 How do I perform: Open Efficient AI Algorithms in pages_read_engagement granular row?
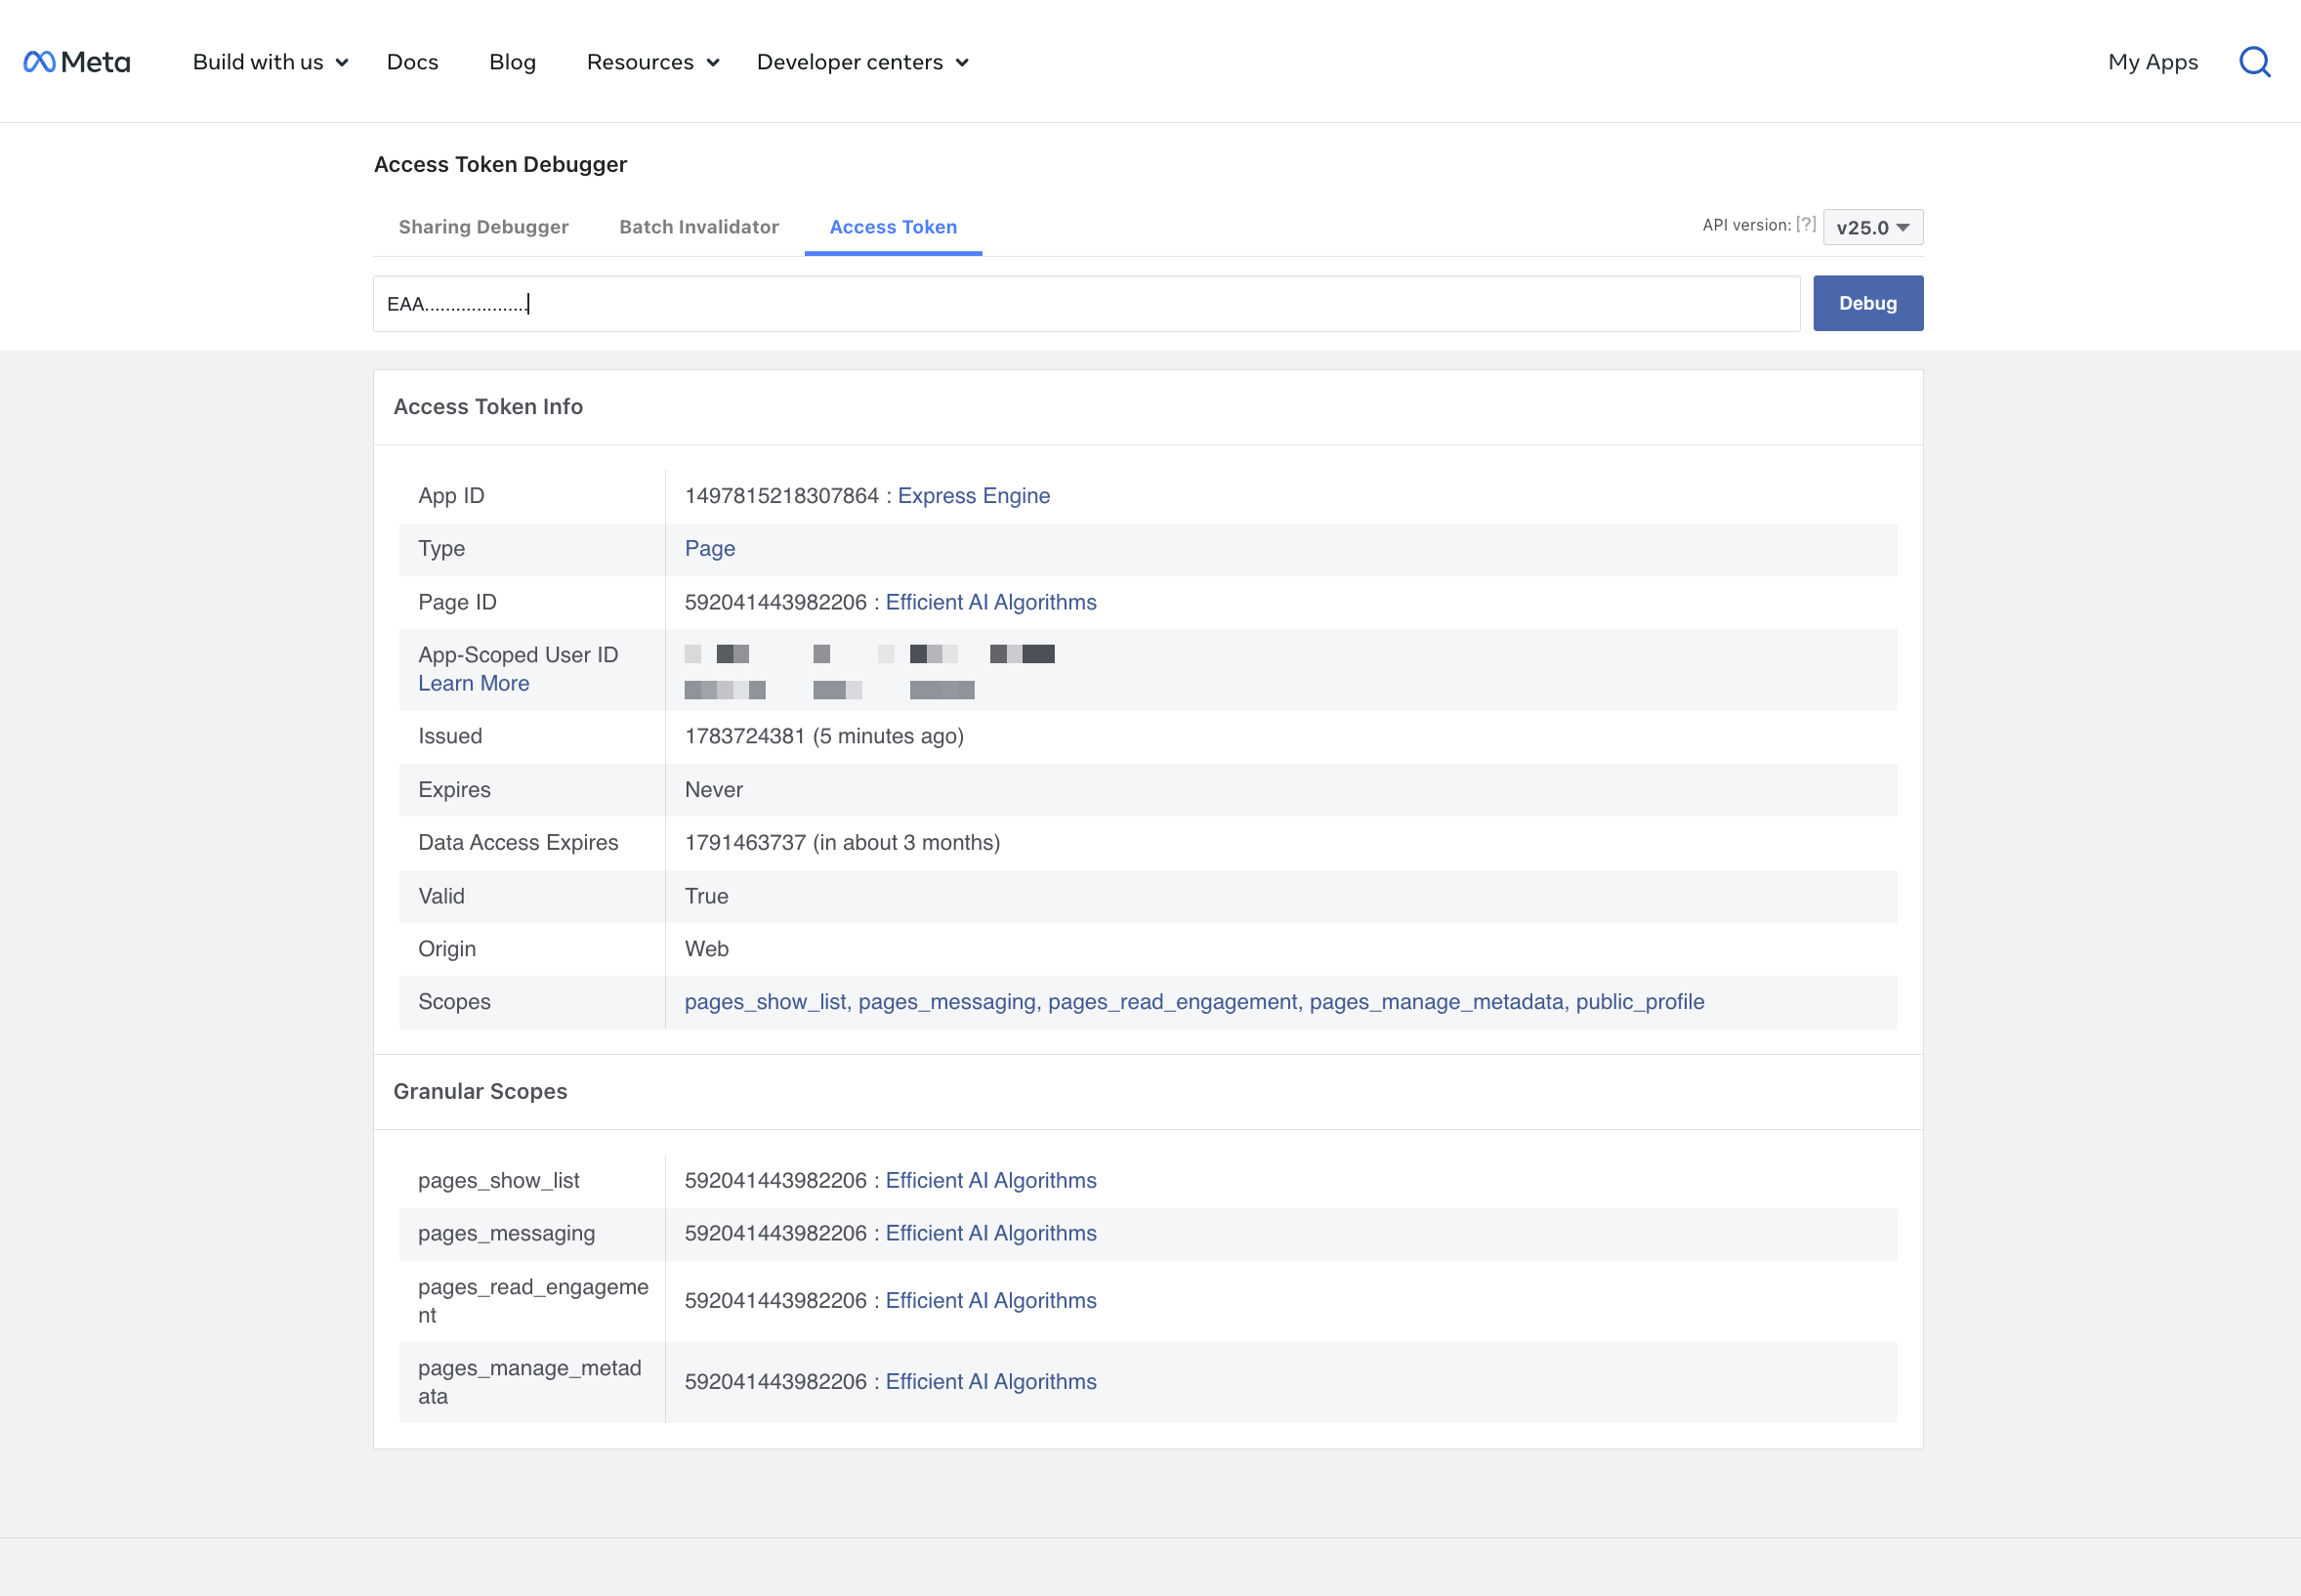click(990, 1301)
